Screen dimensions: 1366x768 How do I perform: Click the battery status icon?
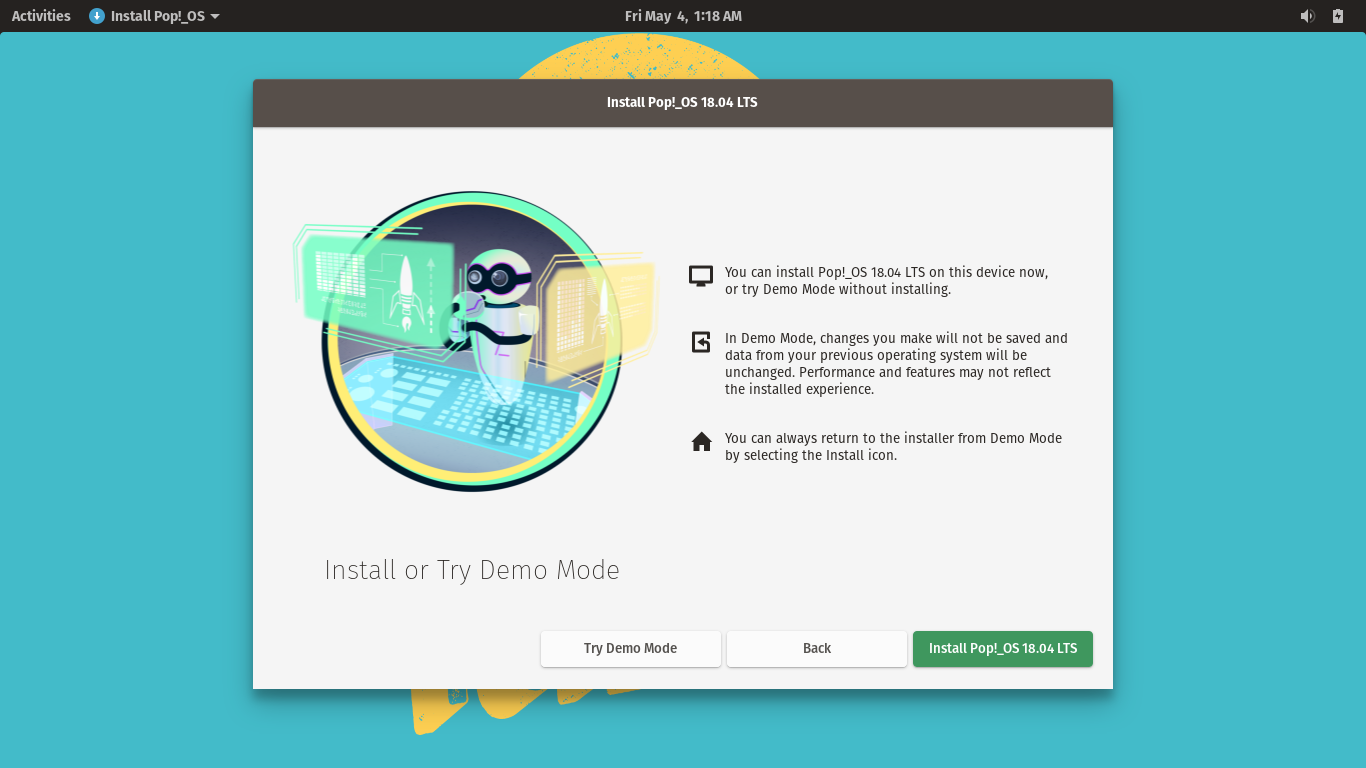coord(1338,16)
